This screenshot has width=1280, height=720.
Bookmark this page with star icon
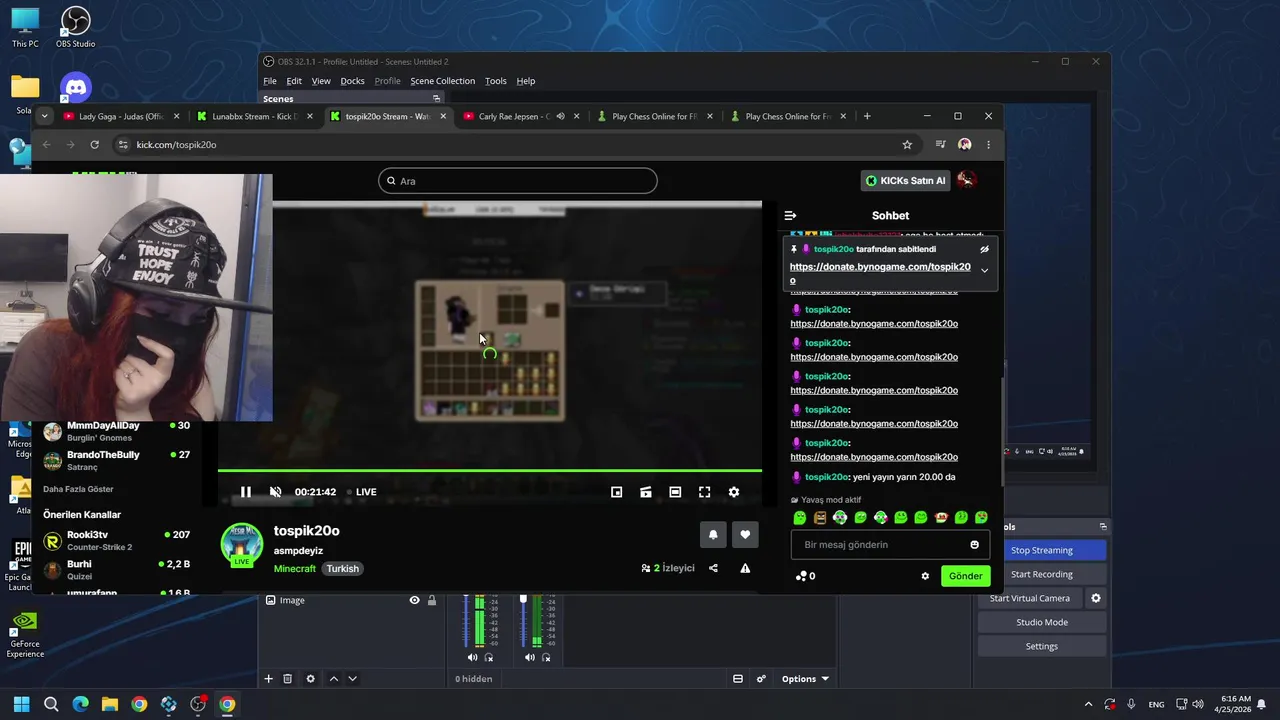tap(907, 145)
